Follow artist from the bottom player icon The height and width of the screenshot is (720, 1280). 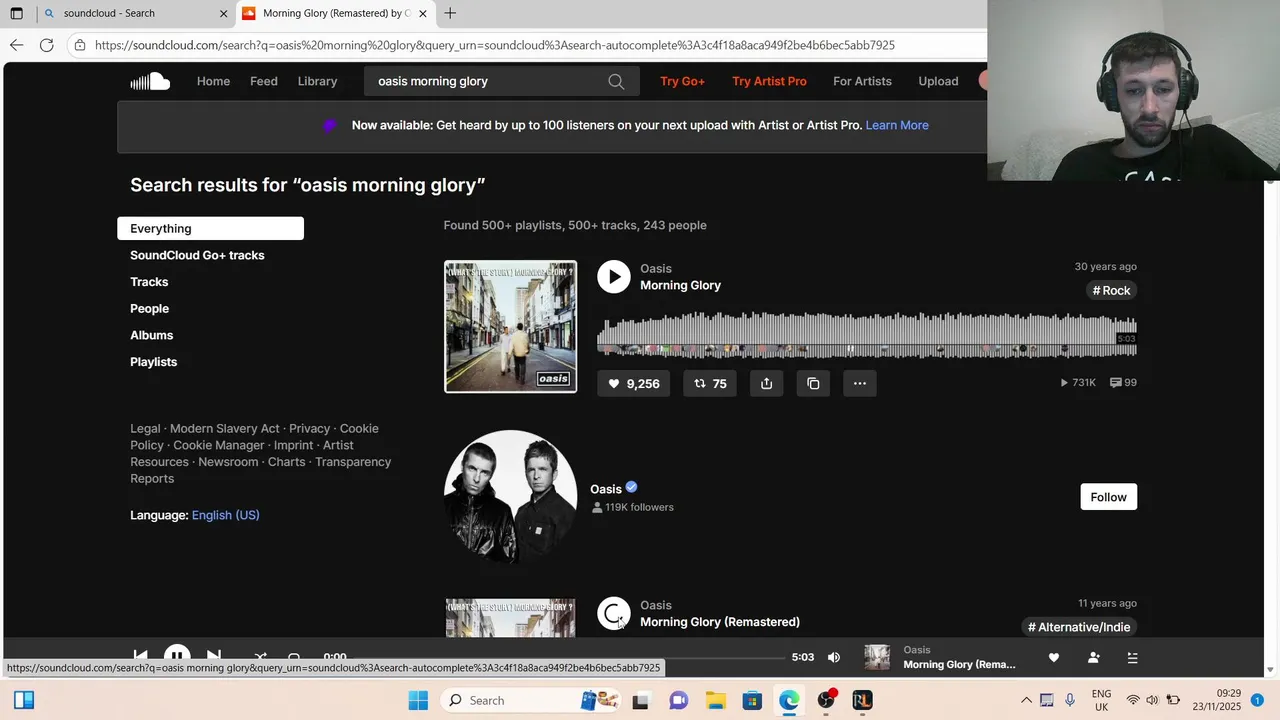(1093, 657)
